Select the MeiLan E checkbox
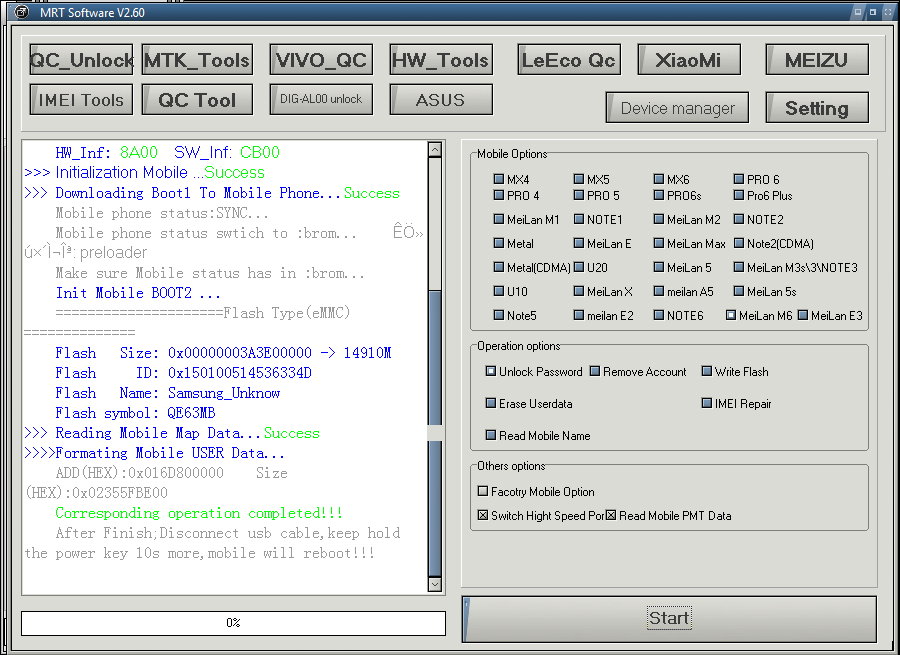 579,243
